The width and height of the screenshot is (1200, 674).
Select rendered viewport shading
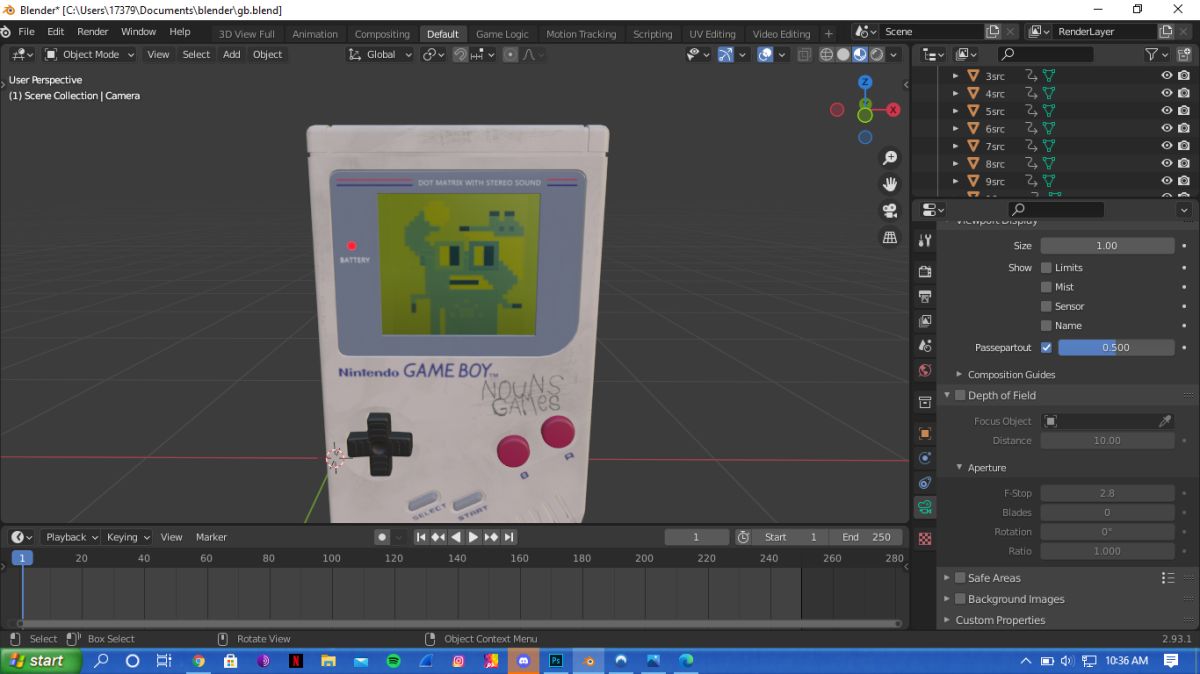click(x=876, y=54)
